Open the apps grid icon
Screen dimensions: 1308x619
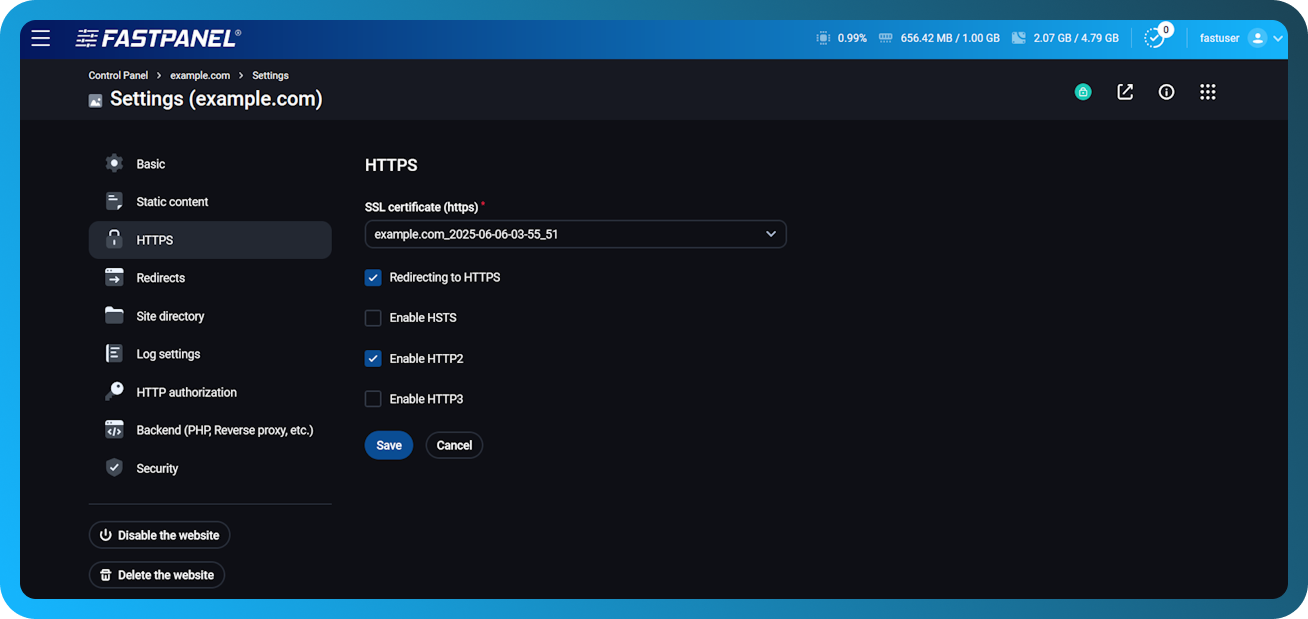1207,91
